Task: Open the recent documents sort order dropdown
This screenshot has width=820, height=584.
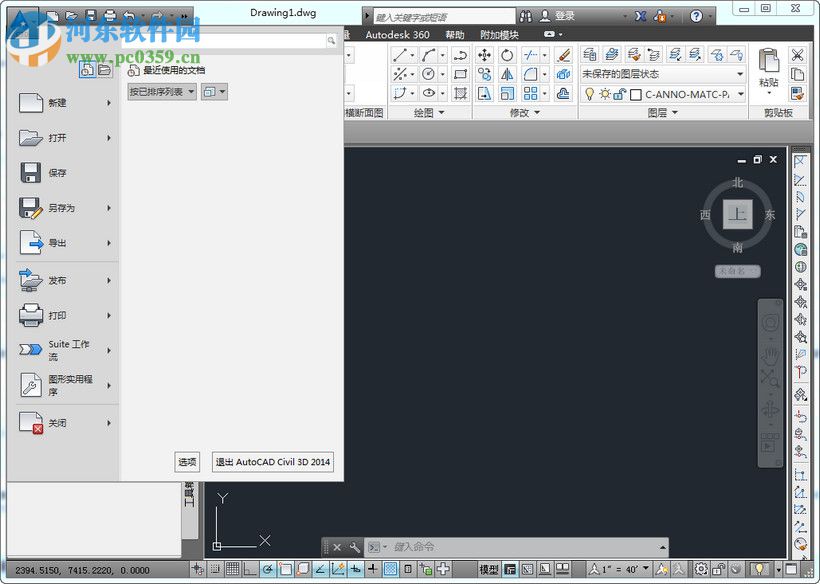Action: point(190,91)
